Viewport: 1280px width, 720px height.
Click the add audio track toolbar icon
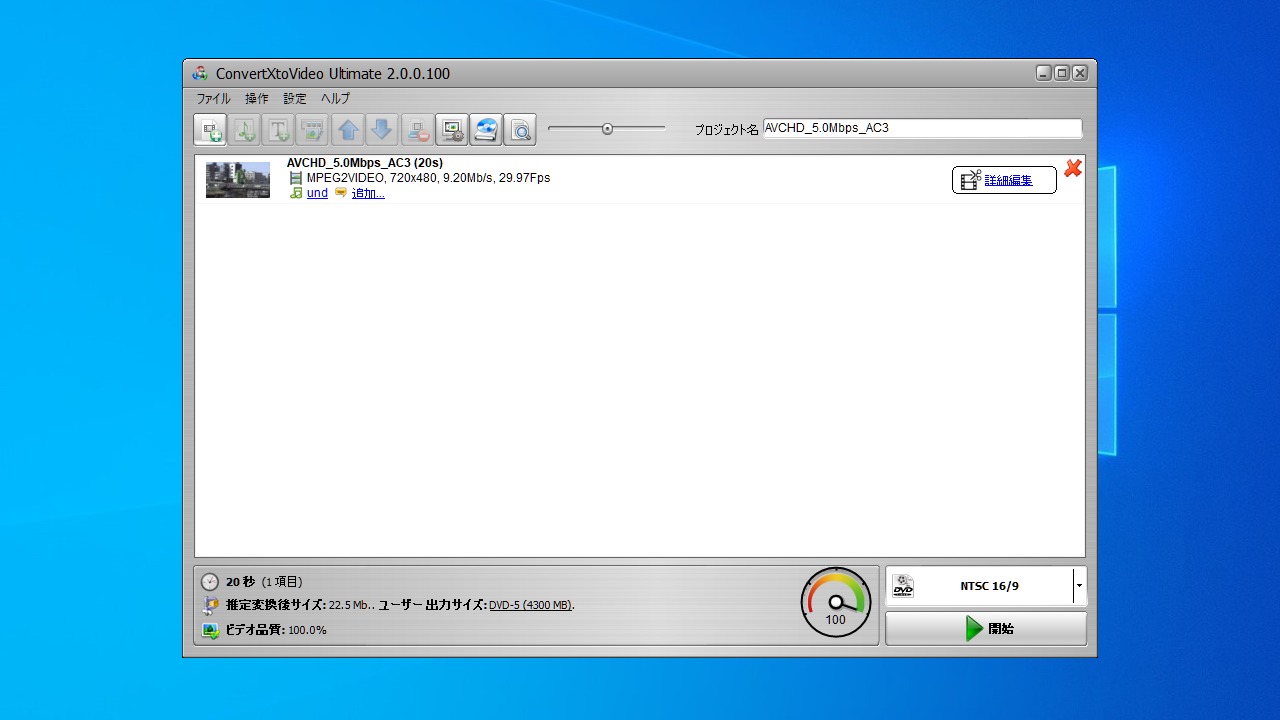tap(244, 130)
